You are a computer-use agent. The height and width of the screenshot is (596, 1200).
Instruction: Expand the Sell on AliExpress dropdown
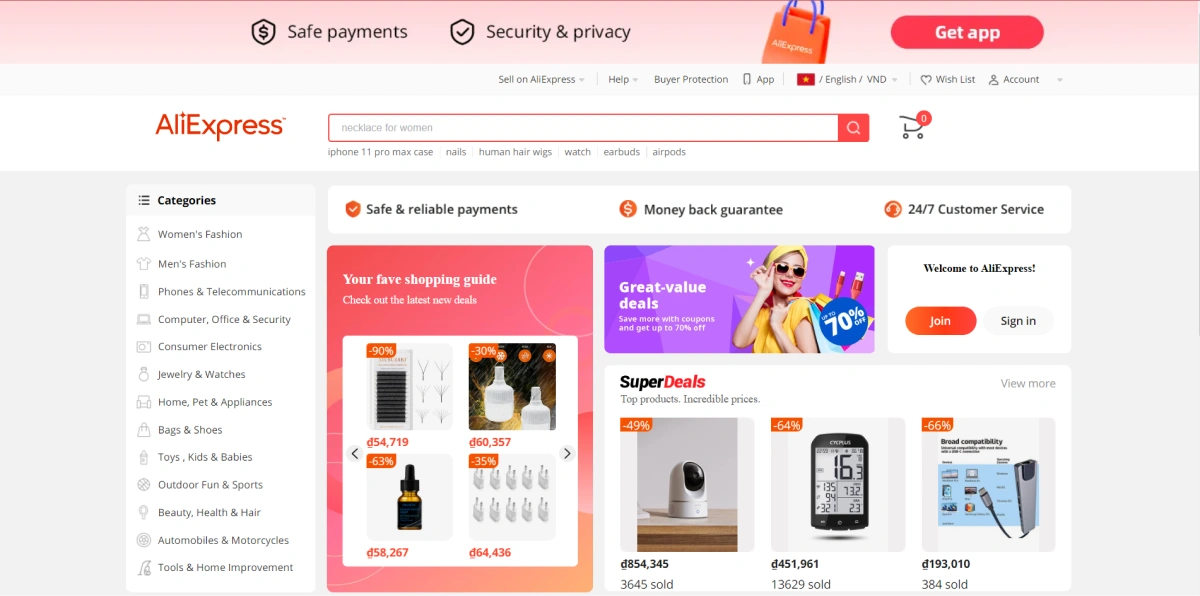coord(541,80)
